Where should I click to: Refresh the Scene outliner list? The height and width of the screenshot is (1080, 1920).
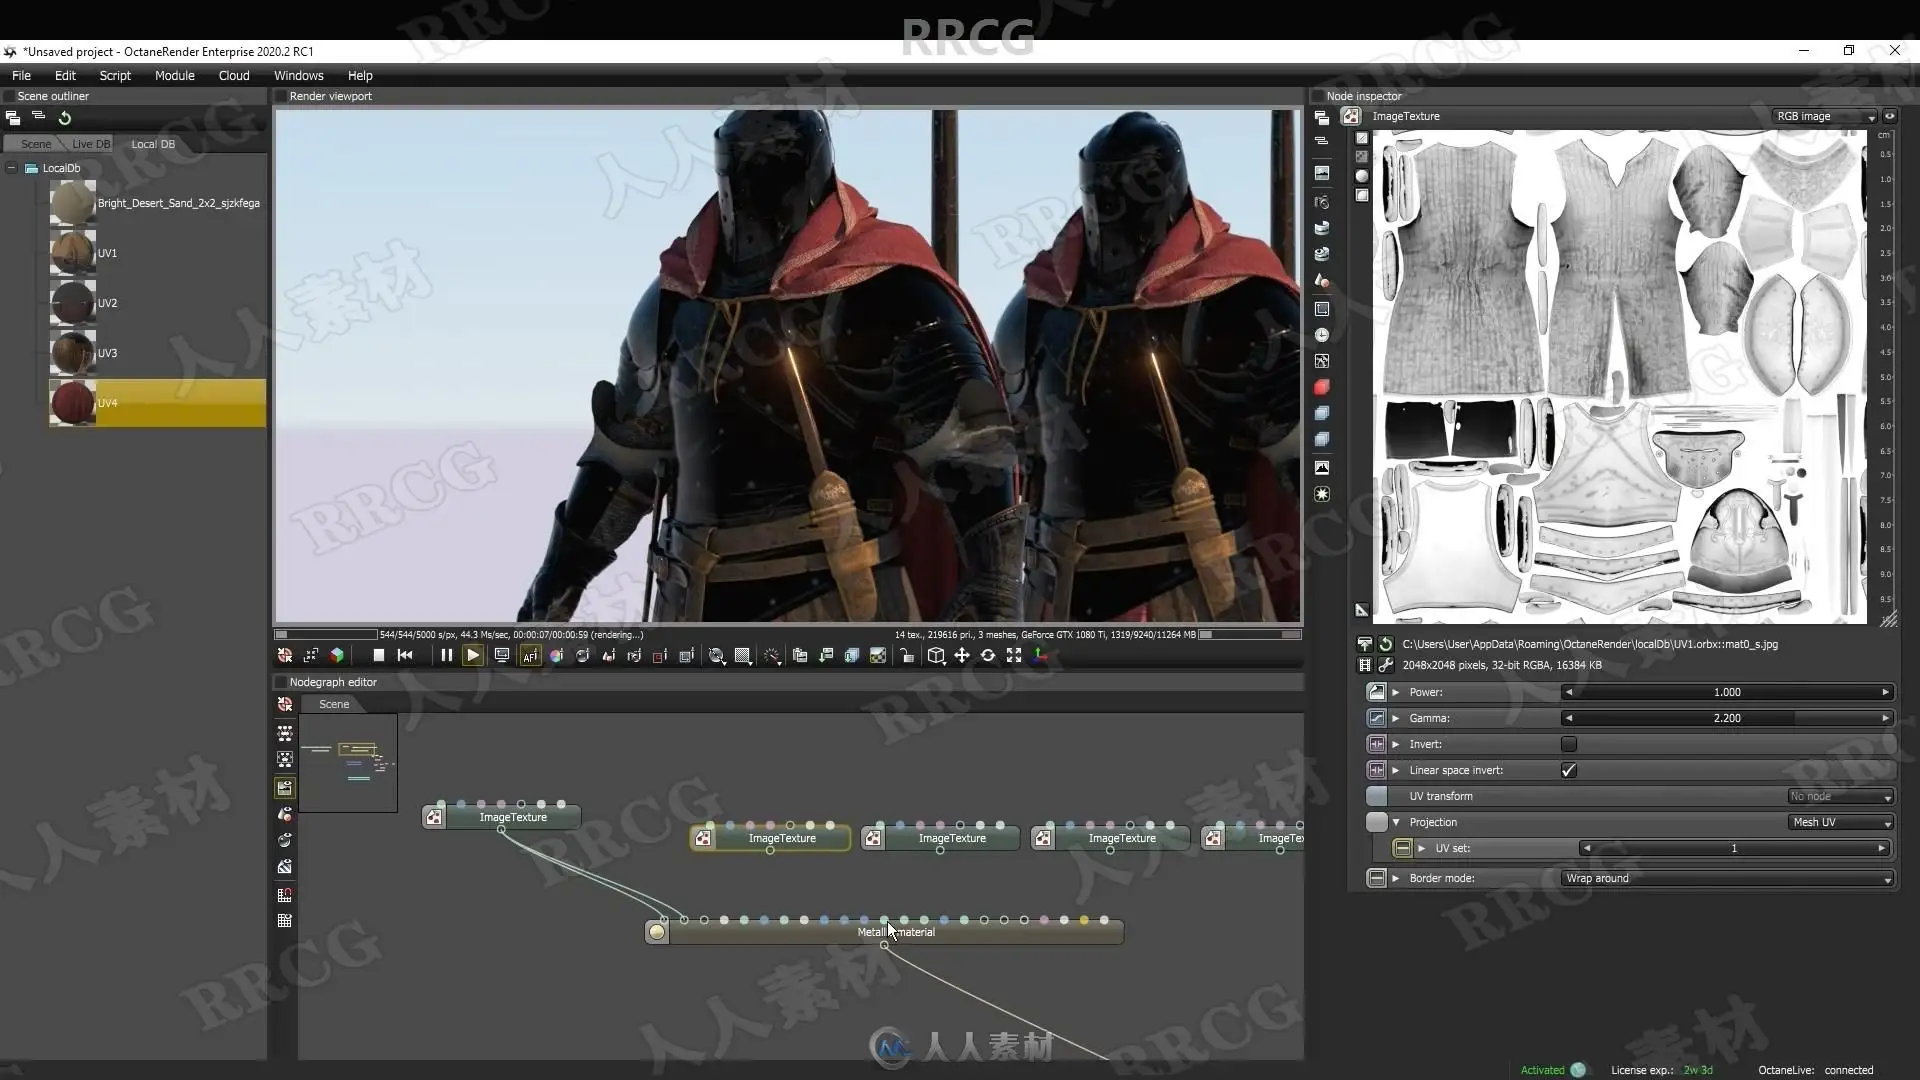pyautogui.click(x=65, y=118)
